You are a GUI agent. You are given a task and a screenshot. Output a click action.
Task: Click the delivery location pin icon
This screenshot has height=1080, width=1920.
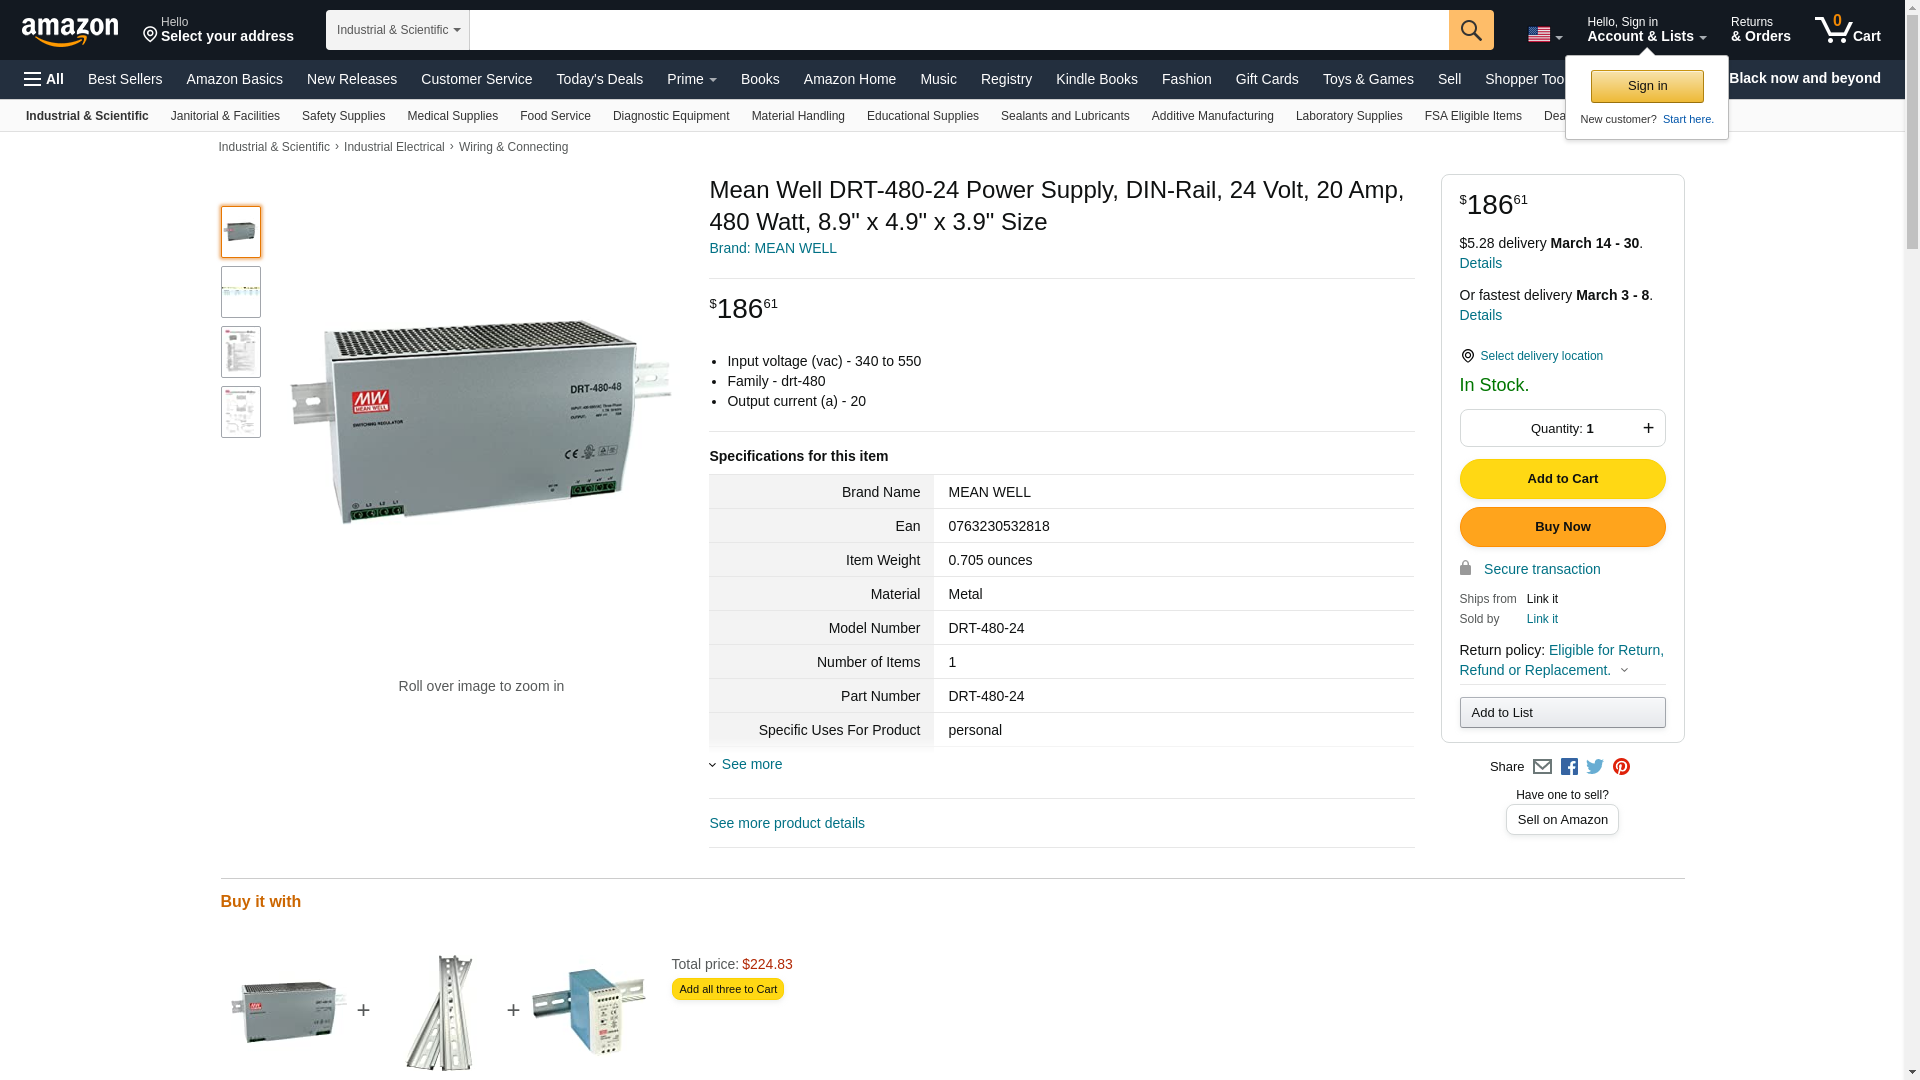tap(1467, 356)
